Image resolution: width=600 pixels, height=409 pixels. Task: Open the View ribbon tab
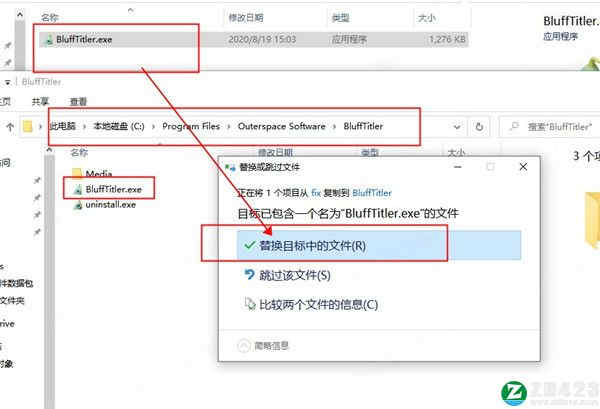point(78,101)
